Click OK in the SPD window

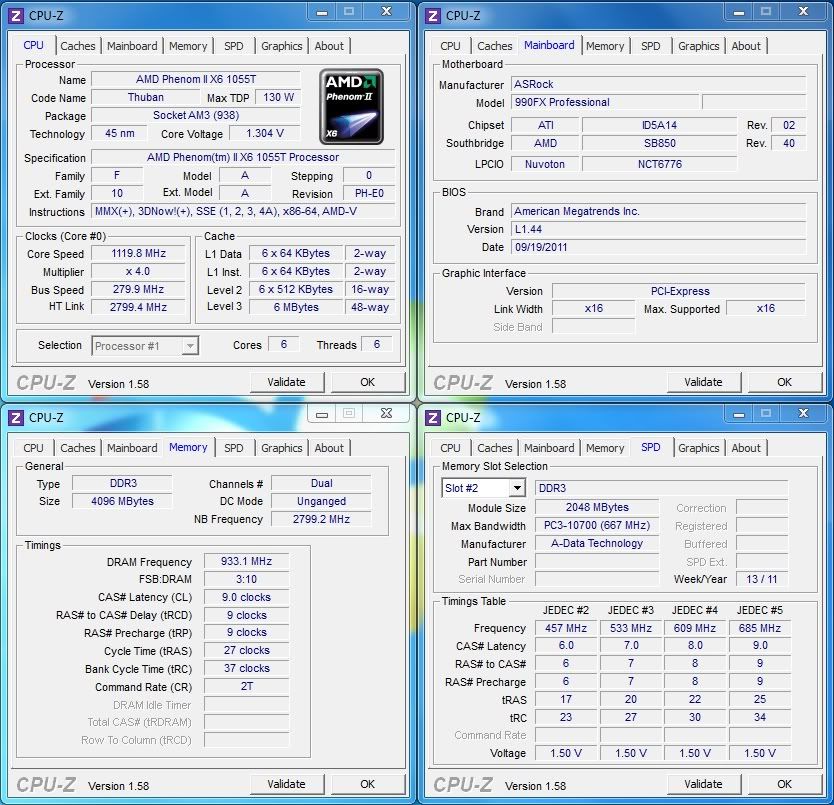(x=785, y=784)
